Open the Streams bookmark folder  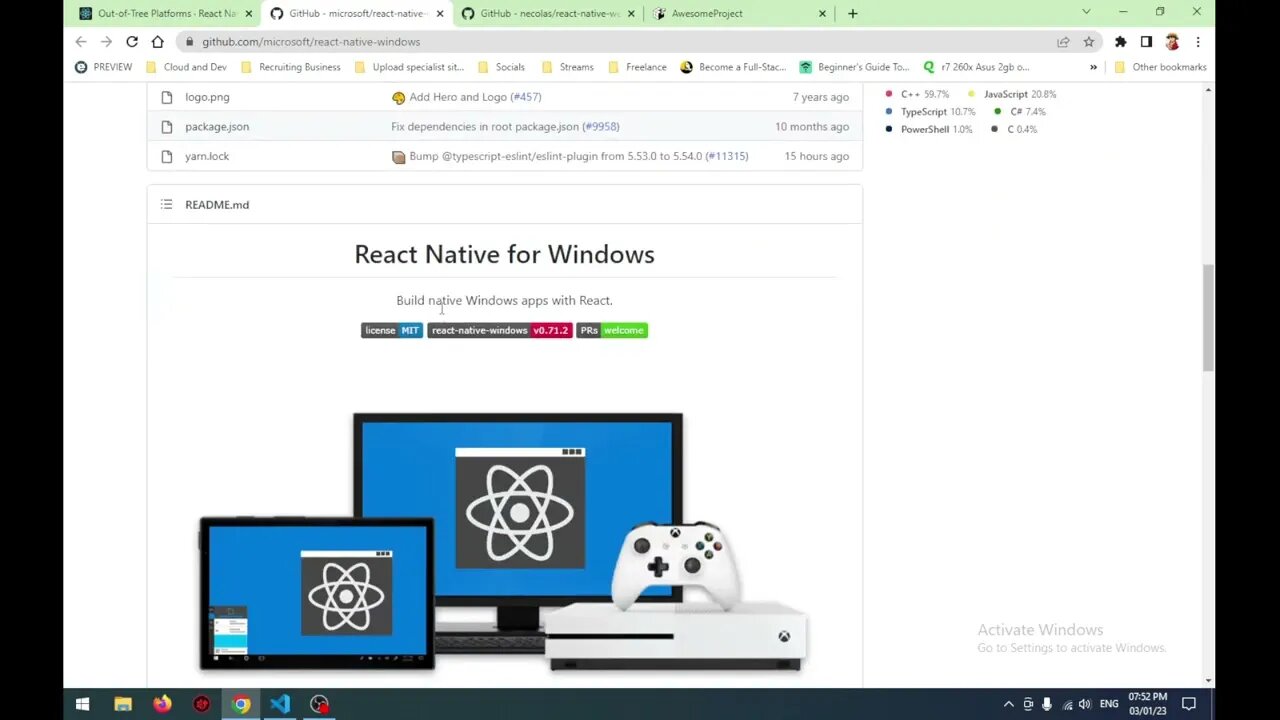coord(568,67)
